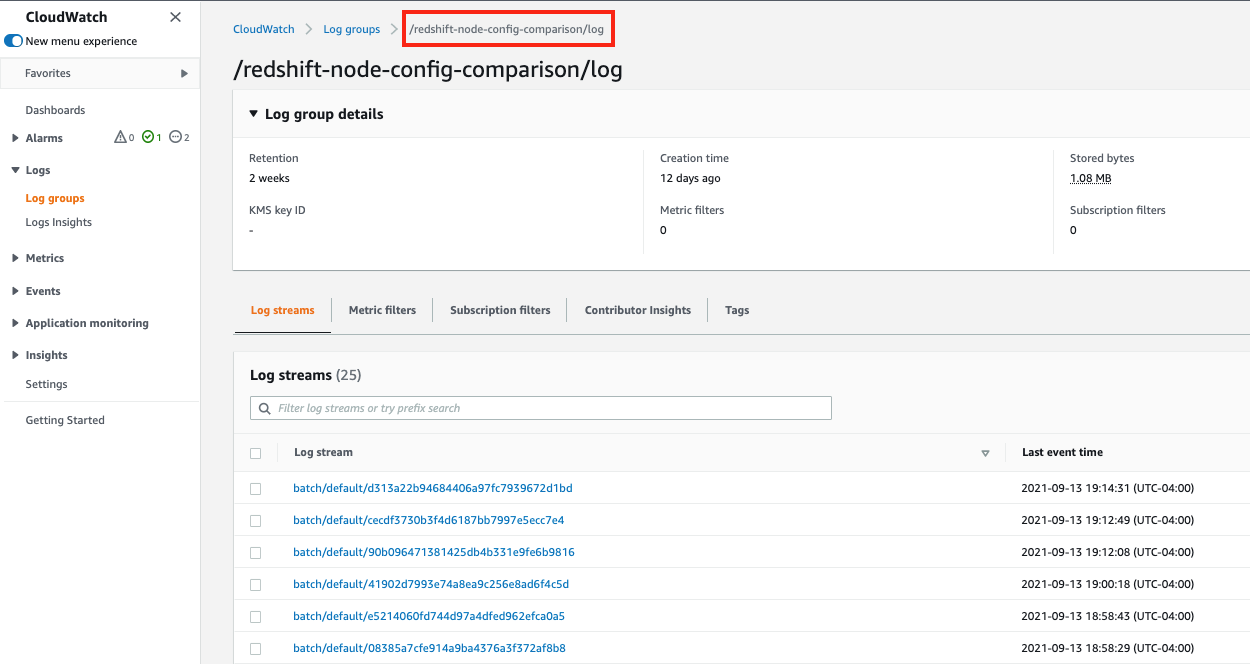
Task: Open log stream batch/default/cecdf3730b3f4d6187bb7997e5ecc7e4
Action: point(429,520)
